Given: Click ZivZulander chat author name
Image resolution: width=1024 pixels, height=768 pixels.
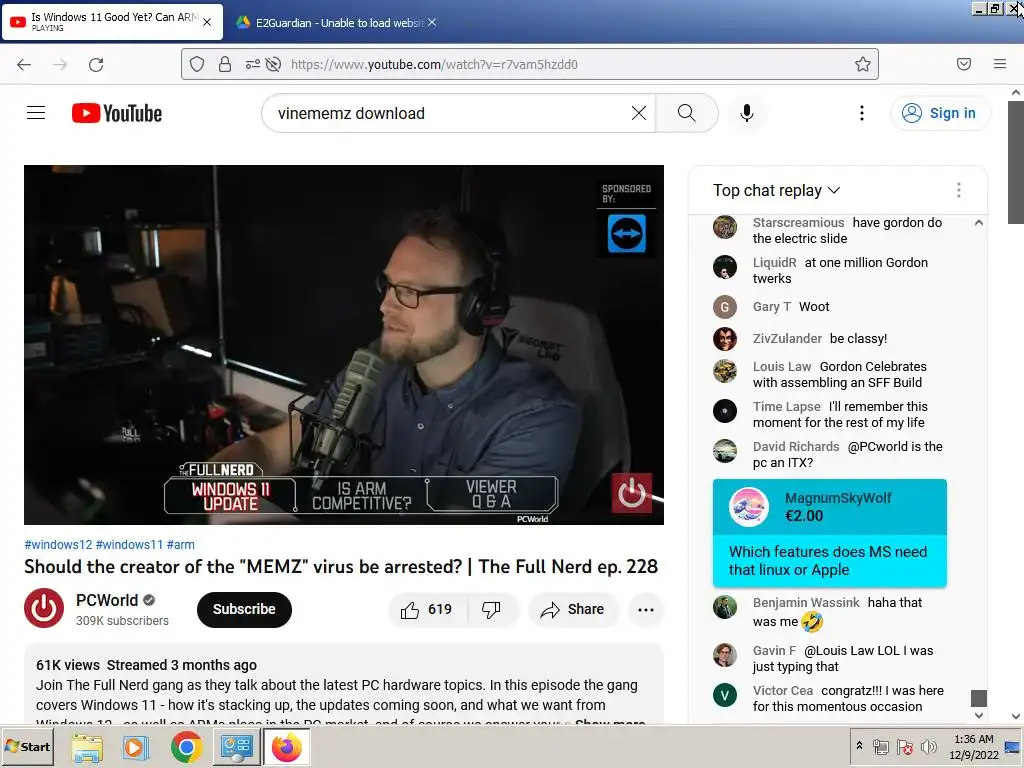Looking at the screenshot, I should tap(787, 338).
